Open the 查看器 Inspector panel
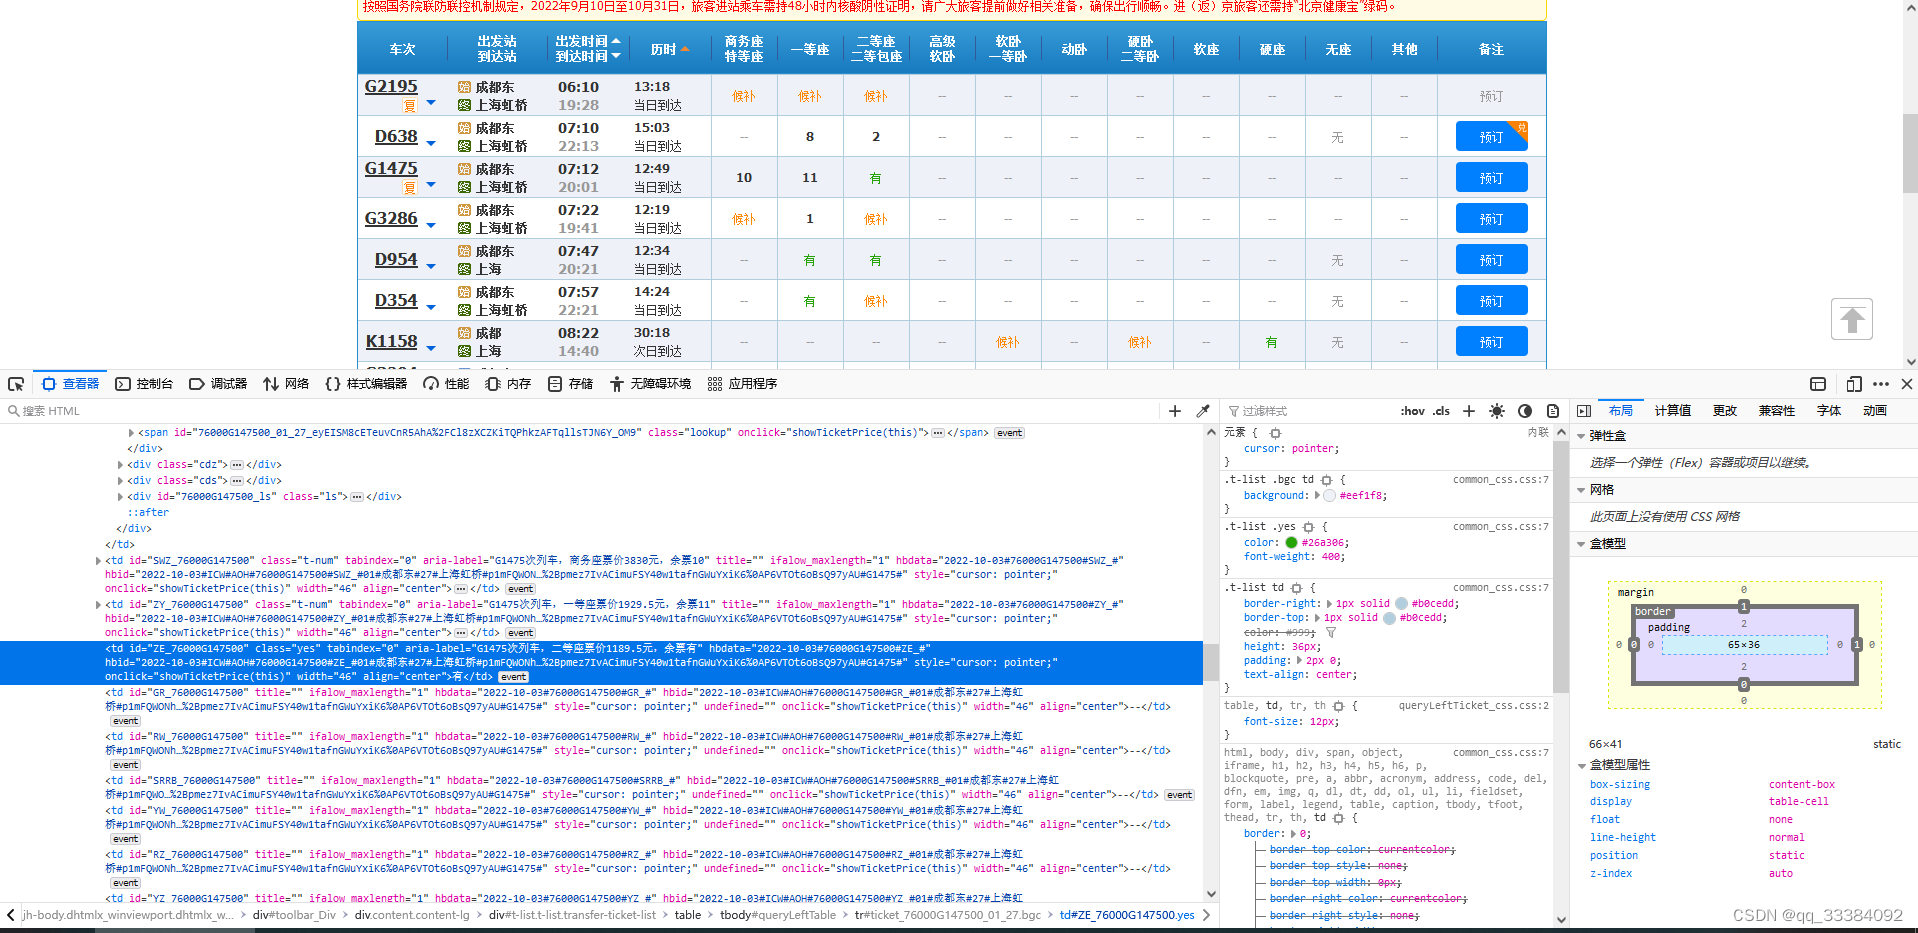 [71, 384]
